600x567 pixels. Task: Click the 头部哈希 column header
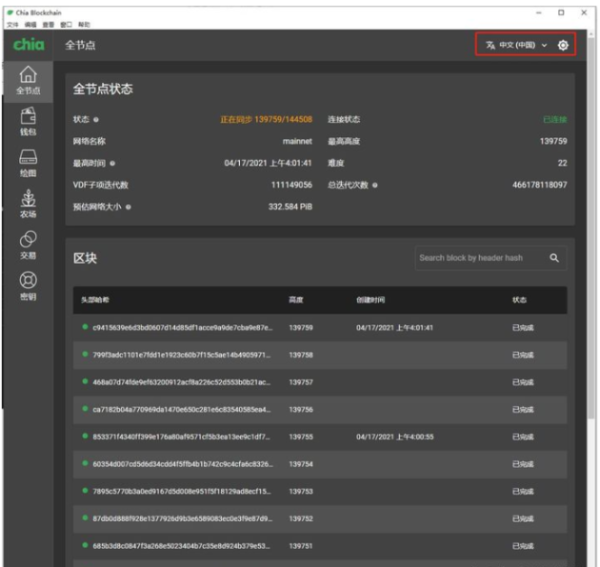[x=95, y=300]
